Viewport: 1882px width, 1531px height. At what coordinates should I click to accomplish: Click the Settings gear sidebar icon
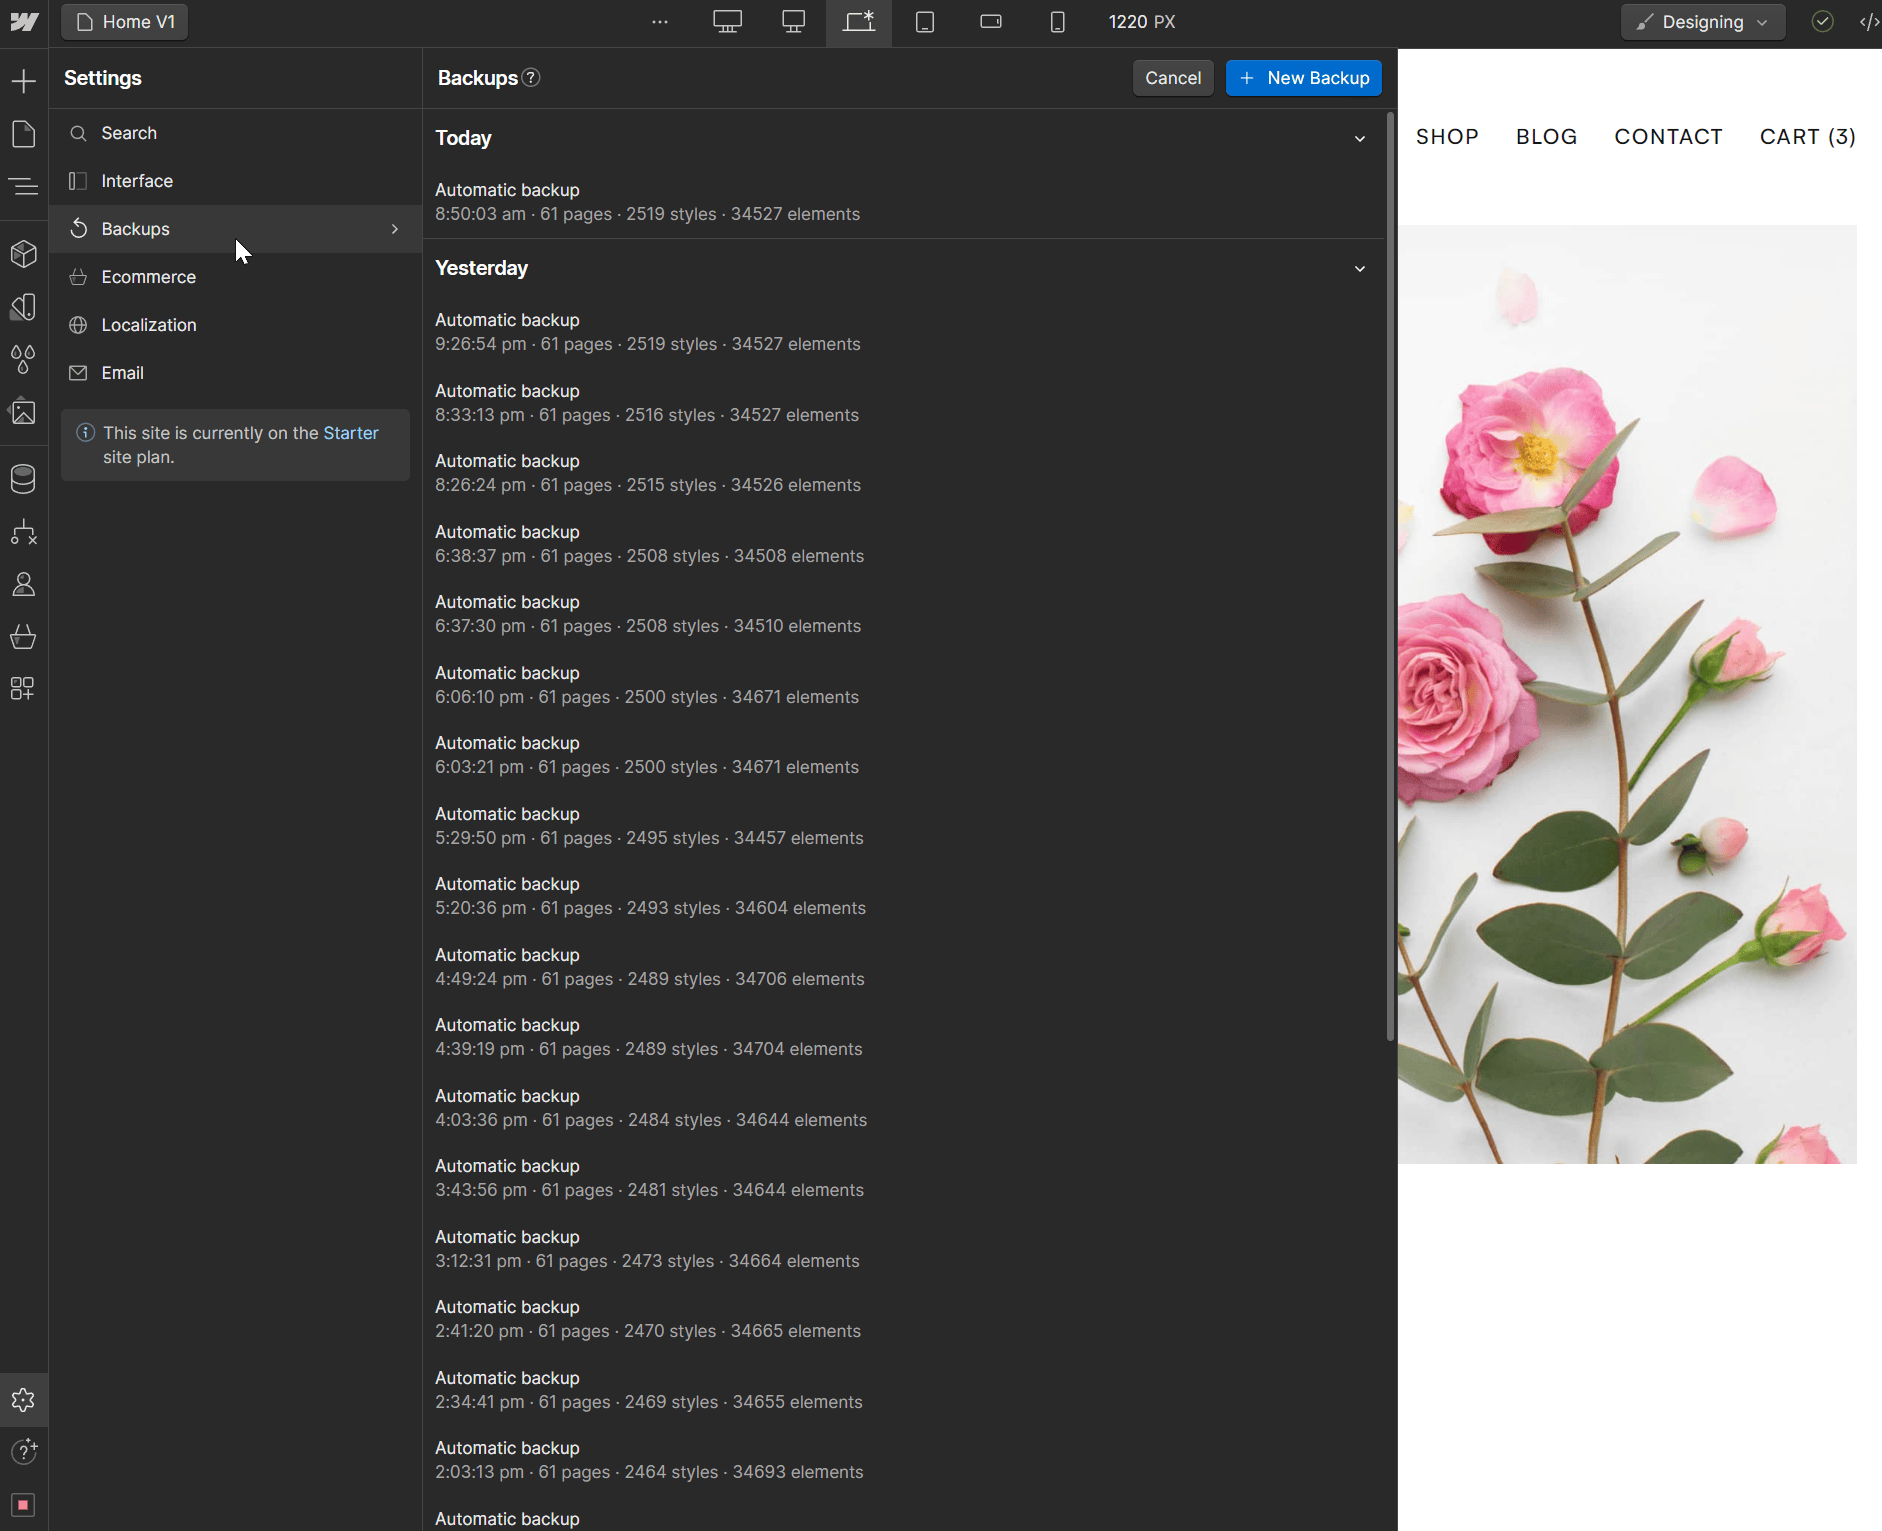(x=24, y=1400)
